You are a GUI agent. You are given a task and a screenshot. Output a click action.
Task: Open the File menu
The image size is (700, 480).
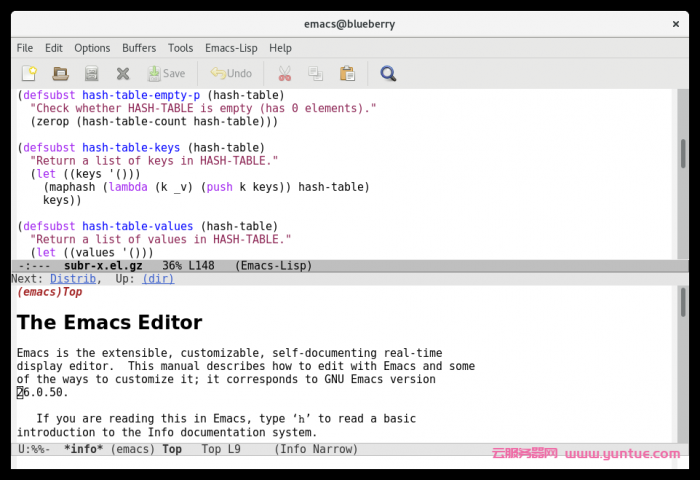pyautogui.click(x=25, y=48)
